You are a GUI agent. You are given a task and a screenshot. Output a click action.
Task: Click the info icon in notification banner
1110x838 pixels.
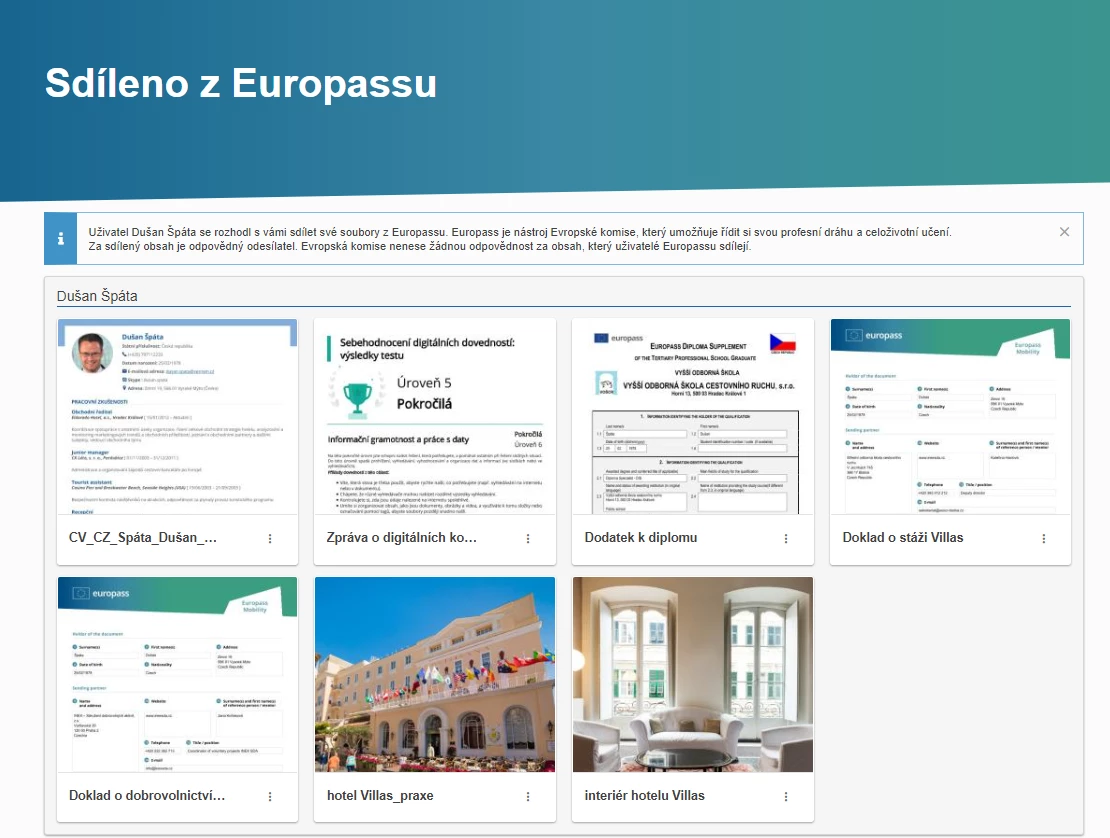coord(61,239)
